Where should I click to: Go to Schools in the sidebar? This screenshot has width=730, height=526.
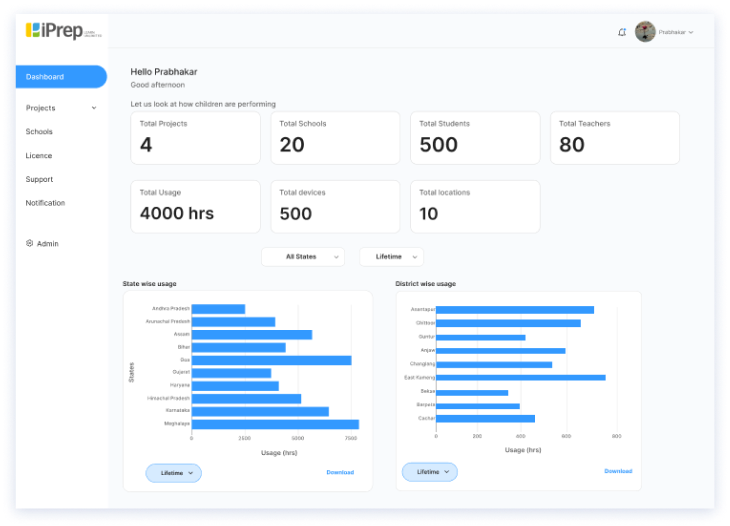(x=39, y=132)
